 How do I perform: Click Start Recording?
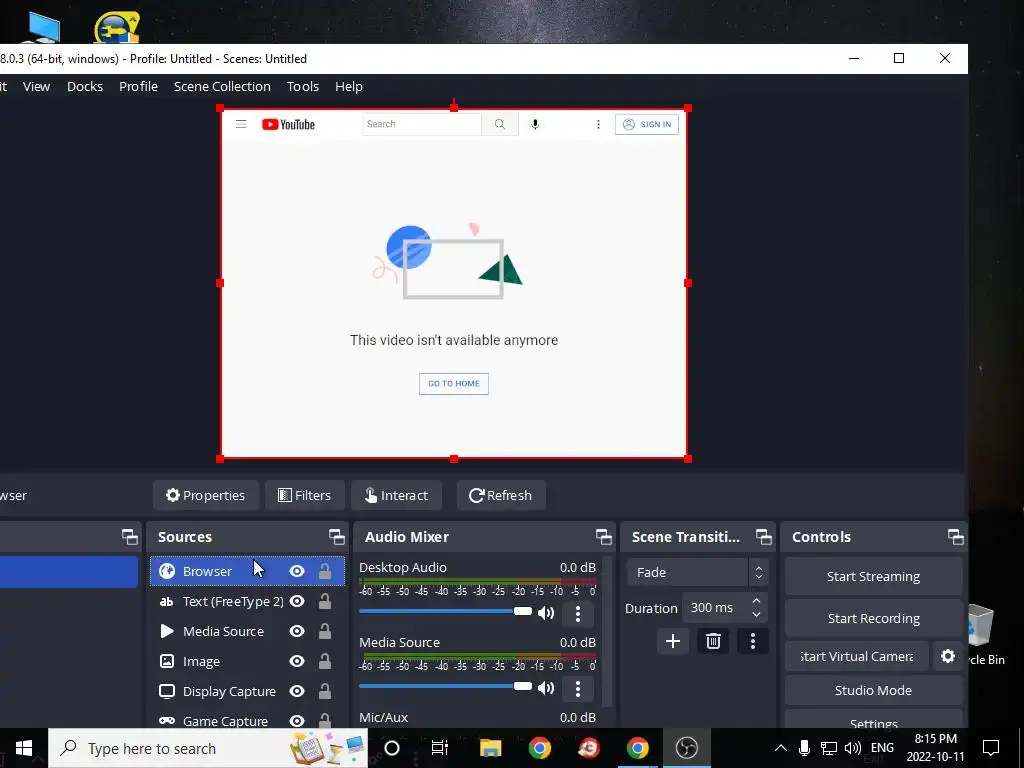(873, 618)
